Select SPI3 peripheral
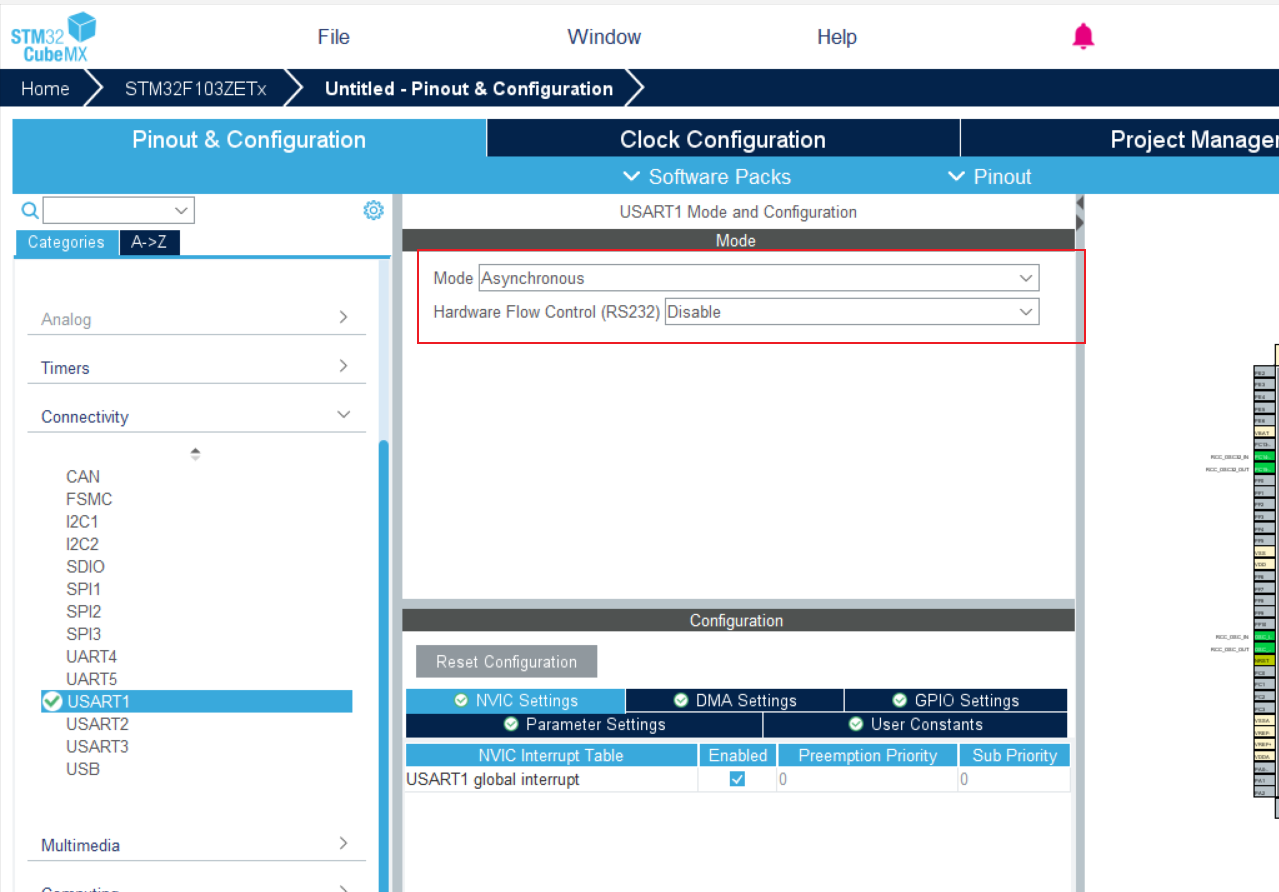Viewport: 1279px width, 892px height. click(83, 634)
